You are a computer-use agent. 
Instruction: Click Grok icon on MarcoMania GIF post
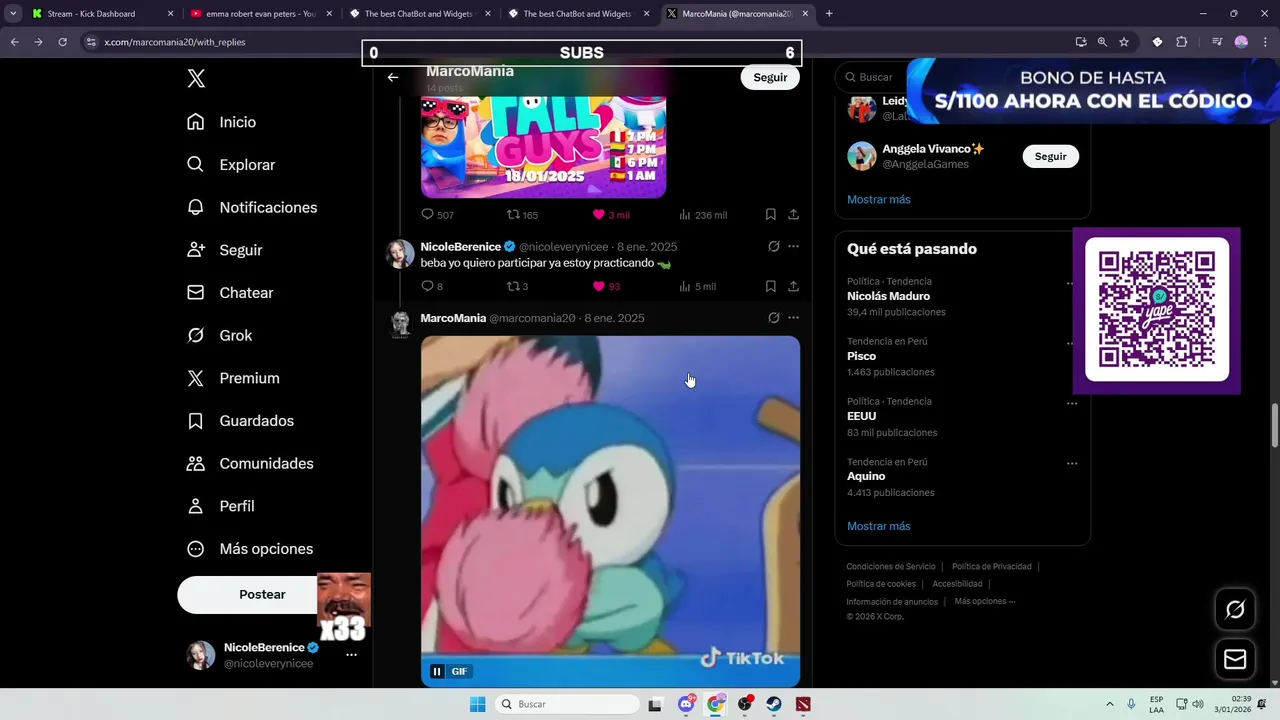(773, 318)
